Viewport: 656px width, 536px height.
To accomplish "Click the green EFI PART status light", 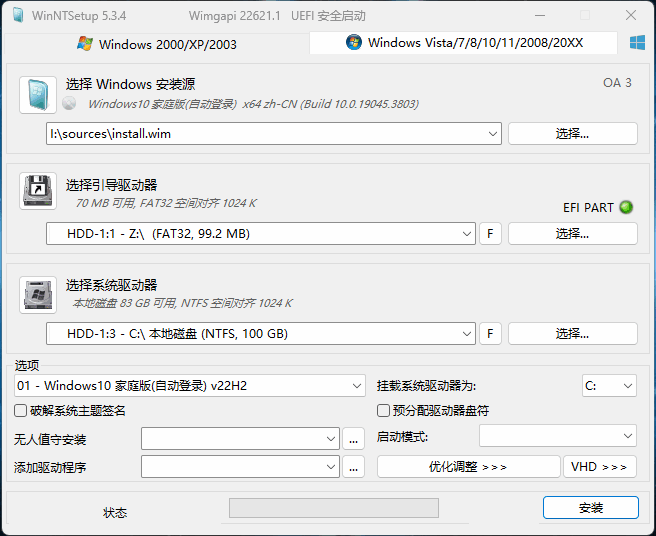I will 626,207.
